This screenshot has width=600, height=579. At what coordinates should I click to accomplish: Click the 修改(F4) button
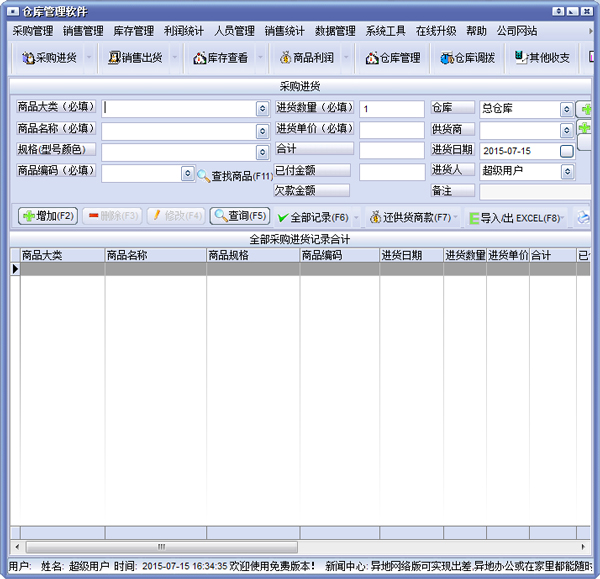[x=176, y=216]
